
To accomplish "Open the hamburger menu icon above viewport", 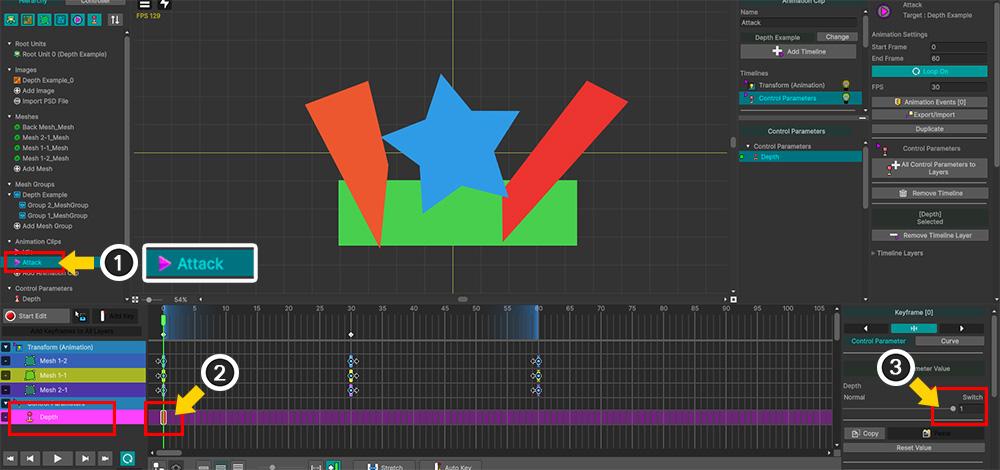I will 146,5.
